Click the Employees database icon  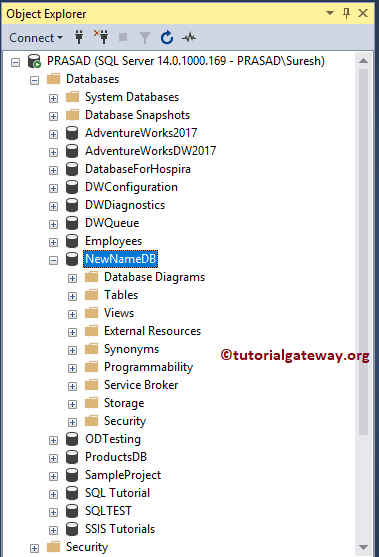tap(72, 241)
